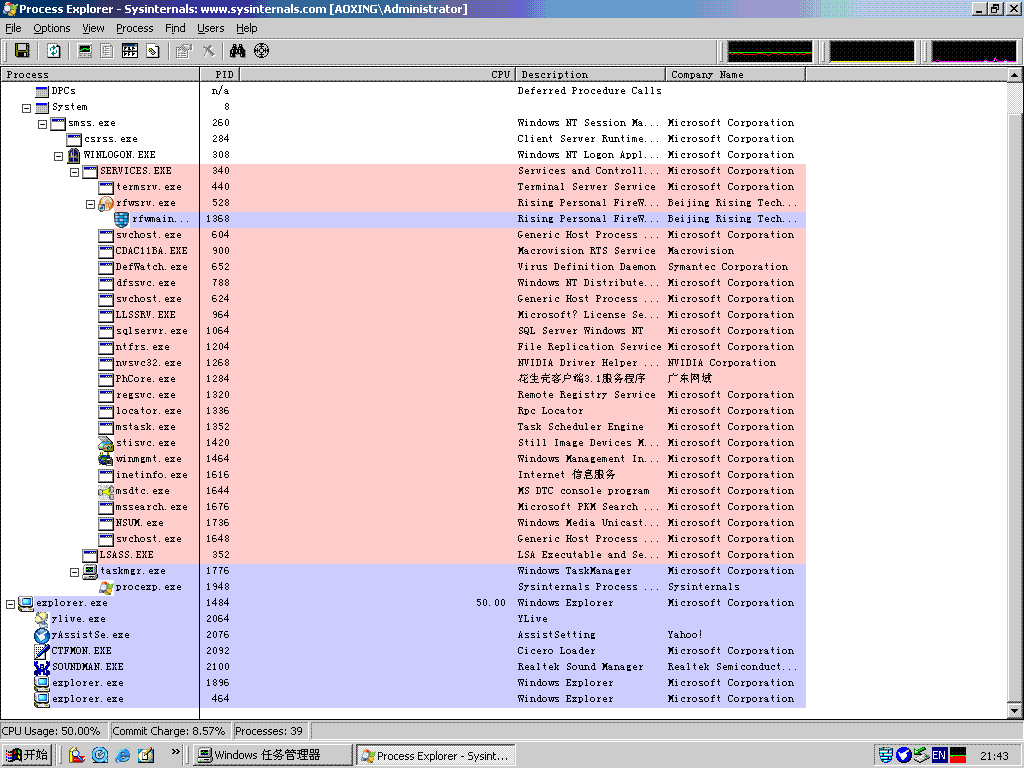Screen dimensions: 1024x768
Task: Click the yAssistSe.exe icon
Action: pos(42,635)
